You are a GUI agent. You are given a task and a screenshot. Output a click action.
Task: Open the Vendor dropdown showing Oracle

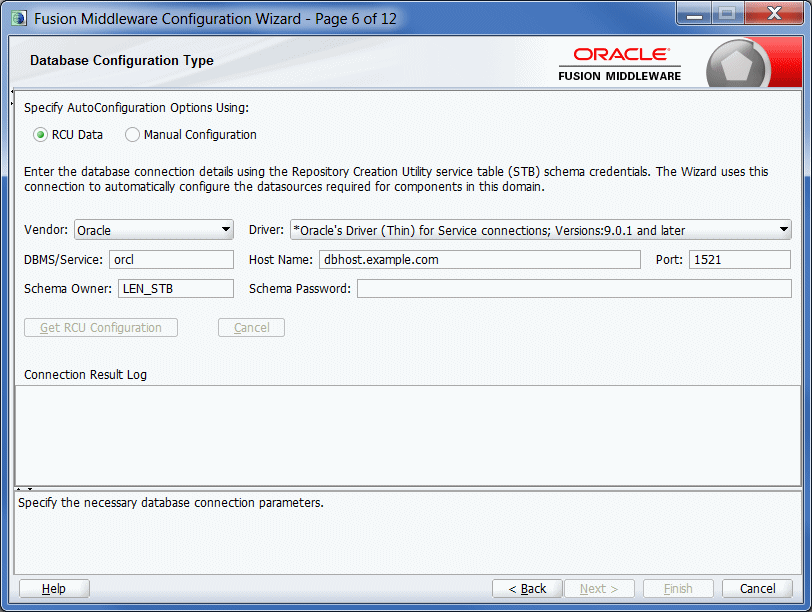coord(154,230)
